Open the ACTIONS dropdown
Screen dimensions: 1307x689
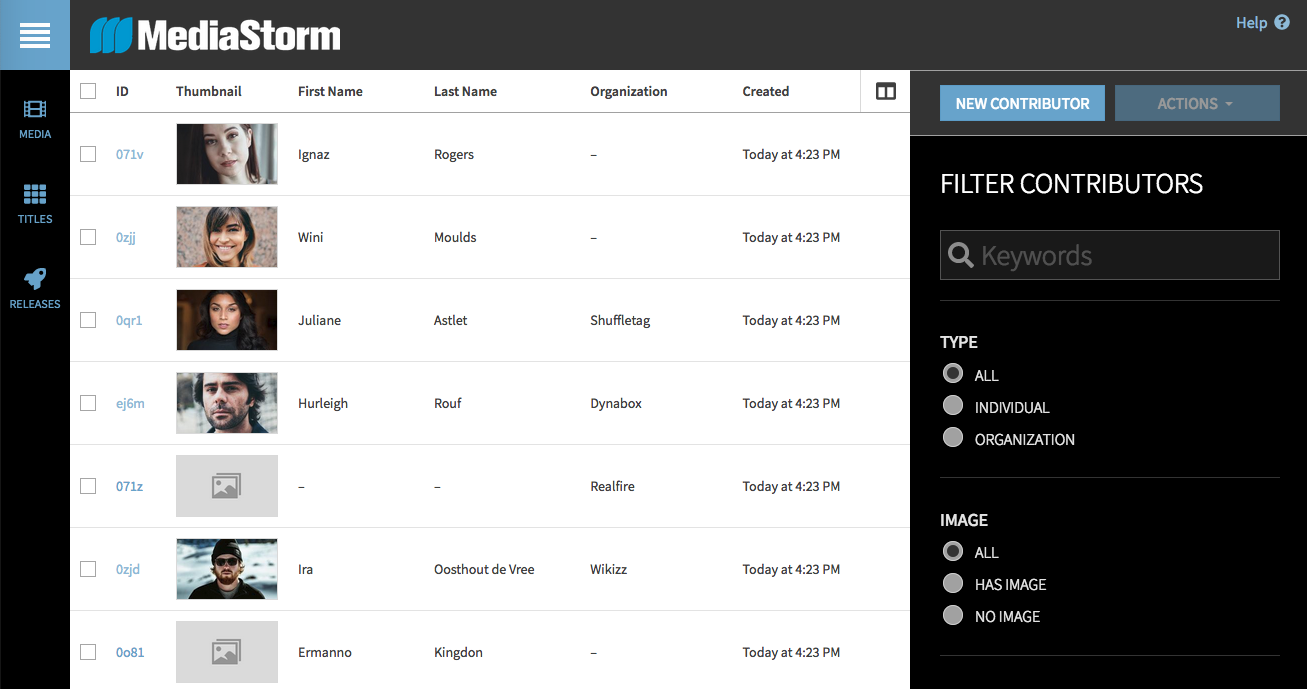pyautogui.click(x=1197, y=103)
